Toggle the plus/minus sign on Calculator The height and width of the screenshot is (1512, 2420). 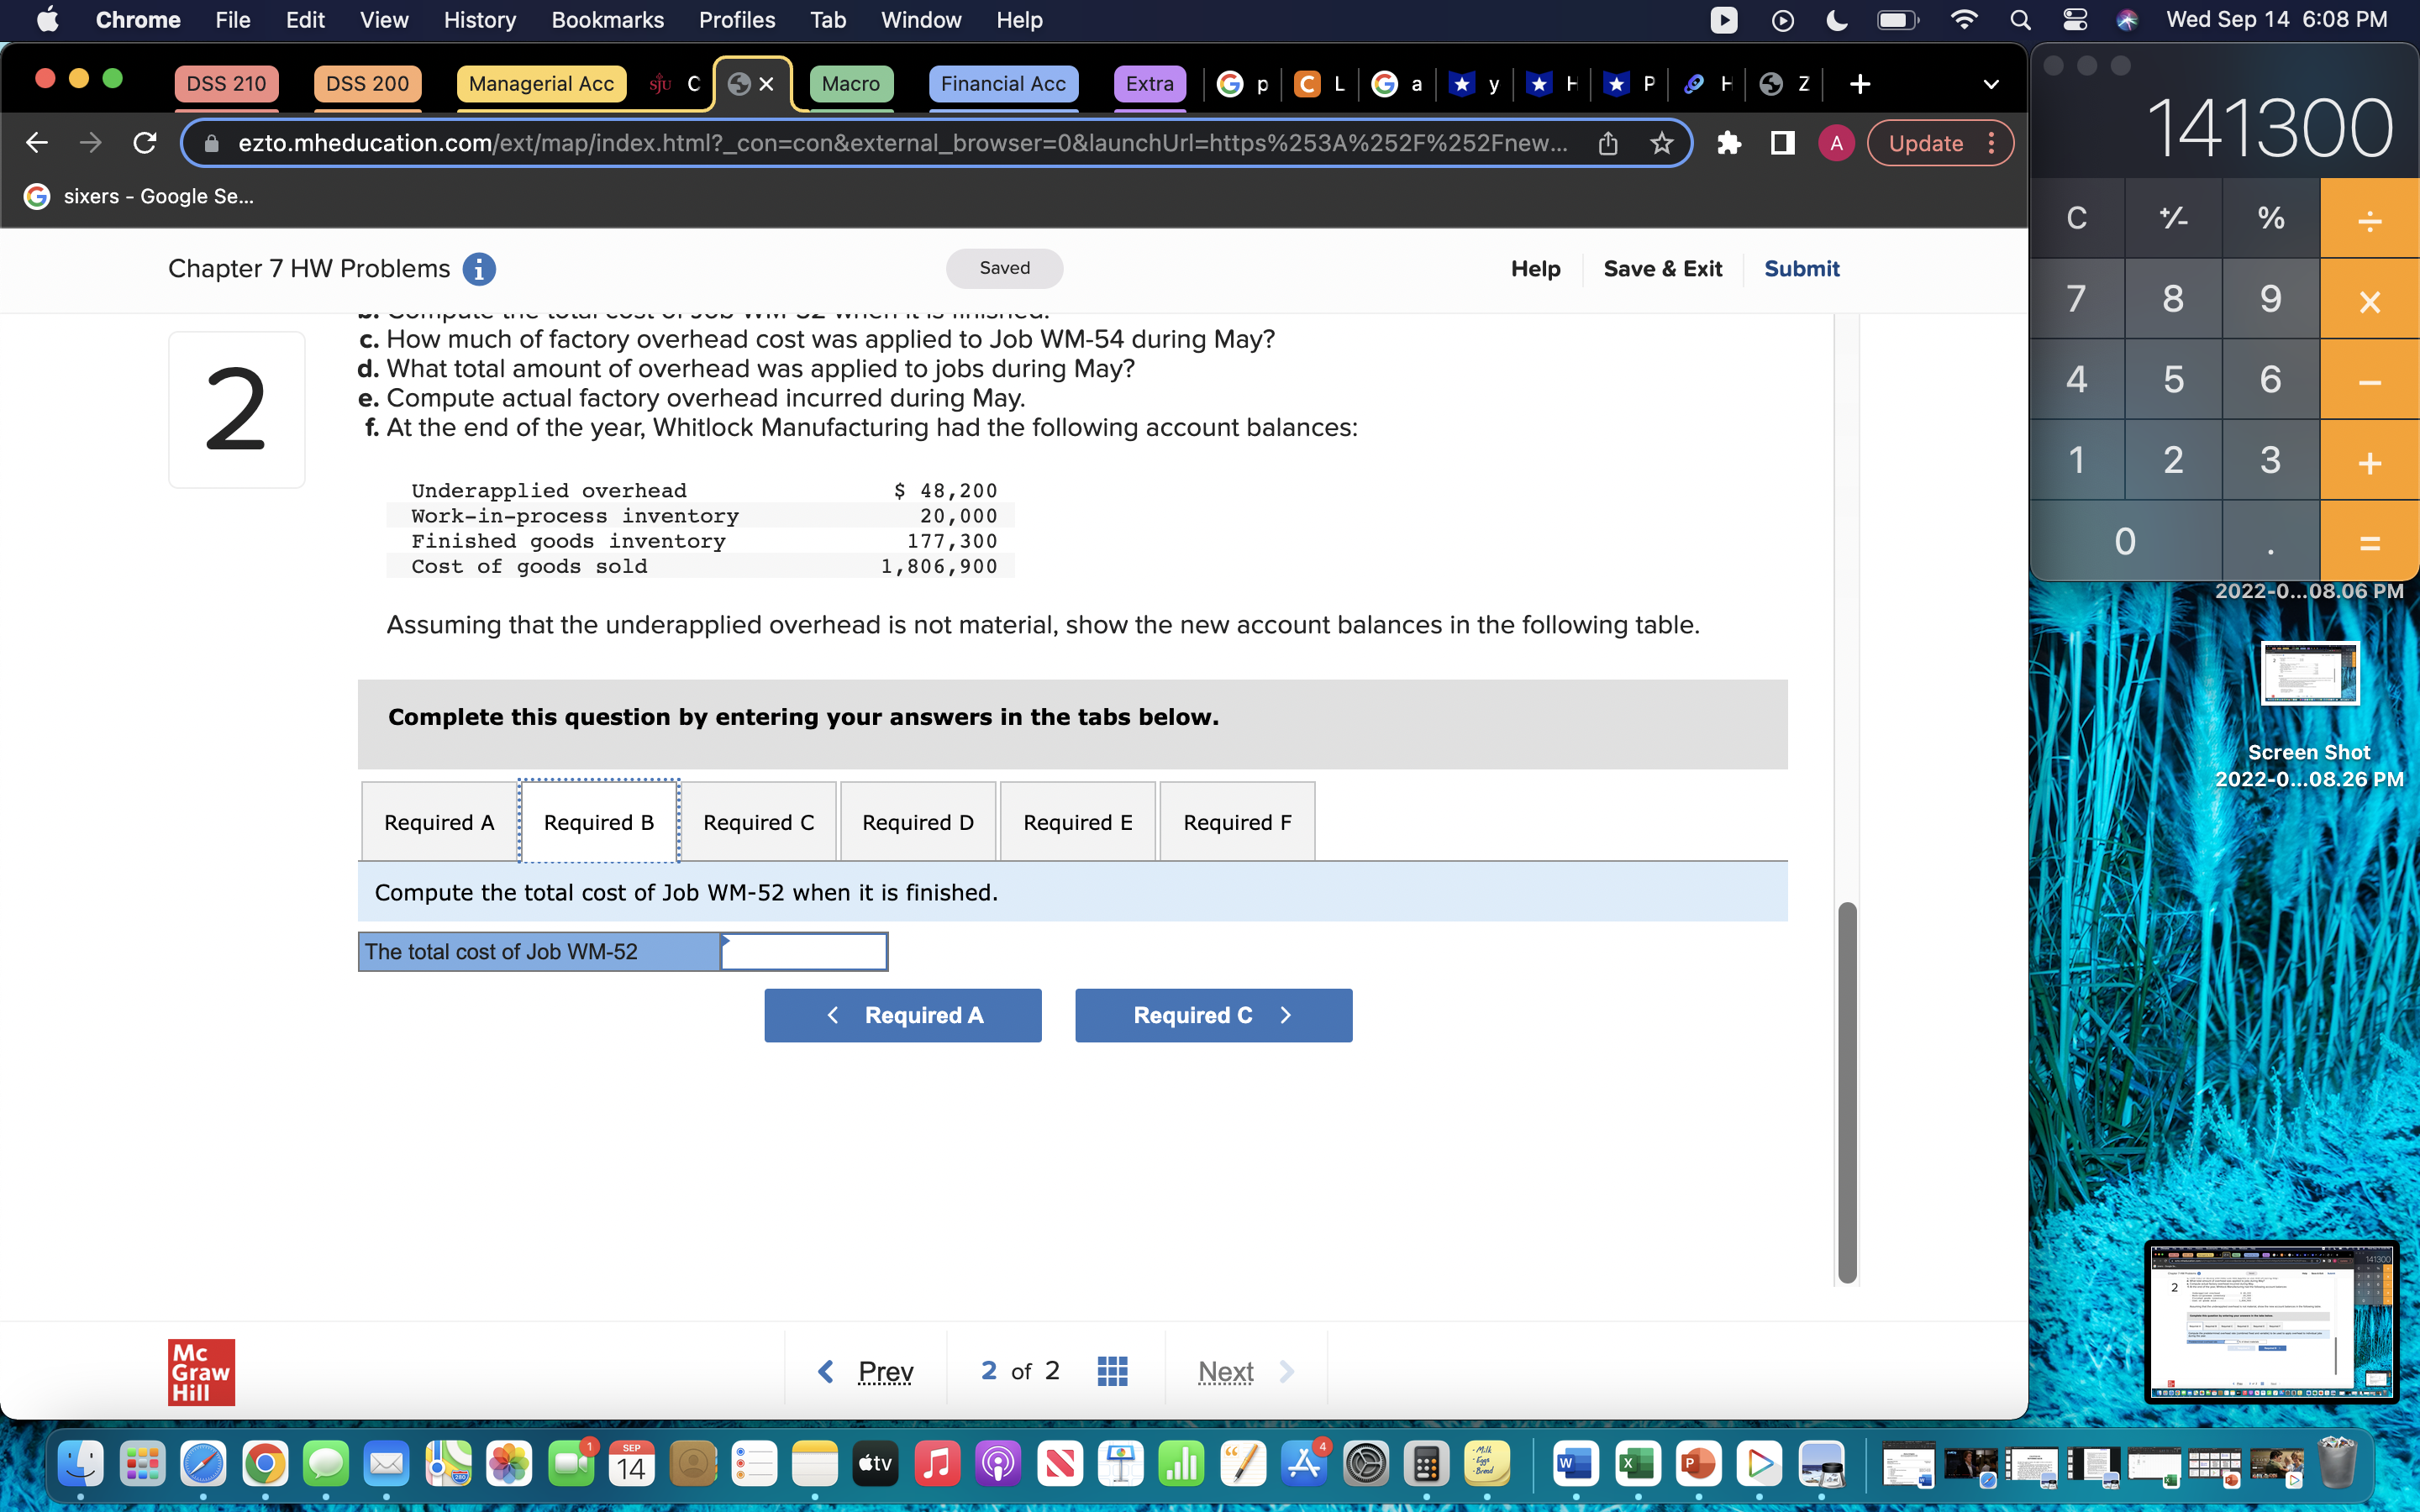(x=2173, y=218)
